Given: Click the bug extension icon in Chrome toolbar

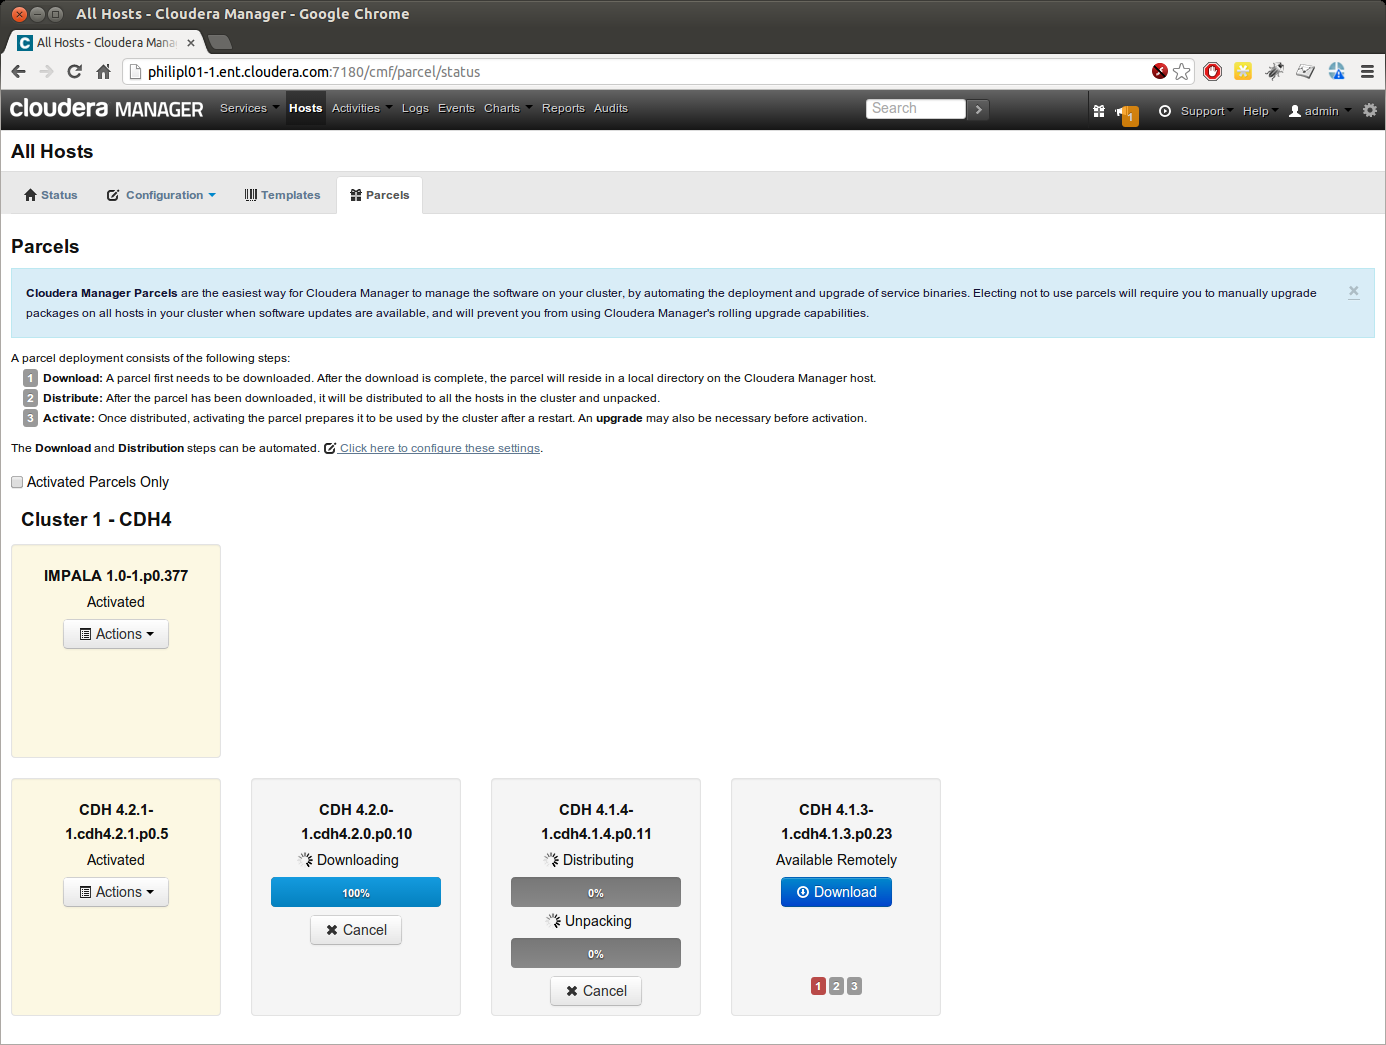Looking at the screenshot, I should [x=1274, y=71].
